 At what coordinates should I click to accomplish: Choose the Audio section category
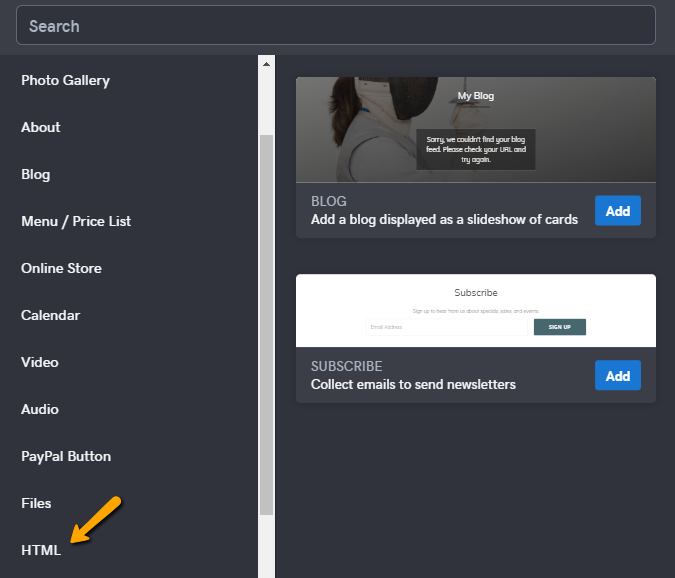pos(40,409)
